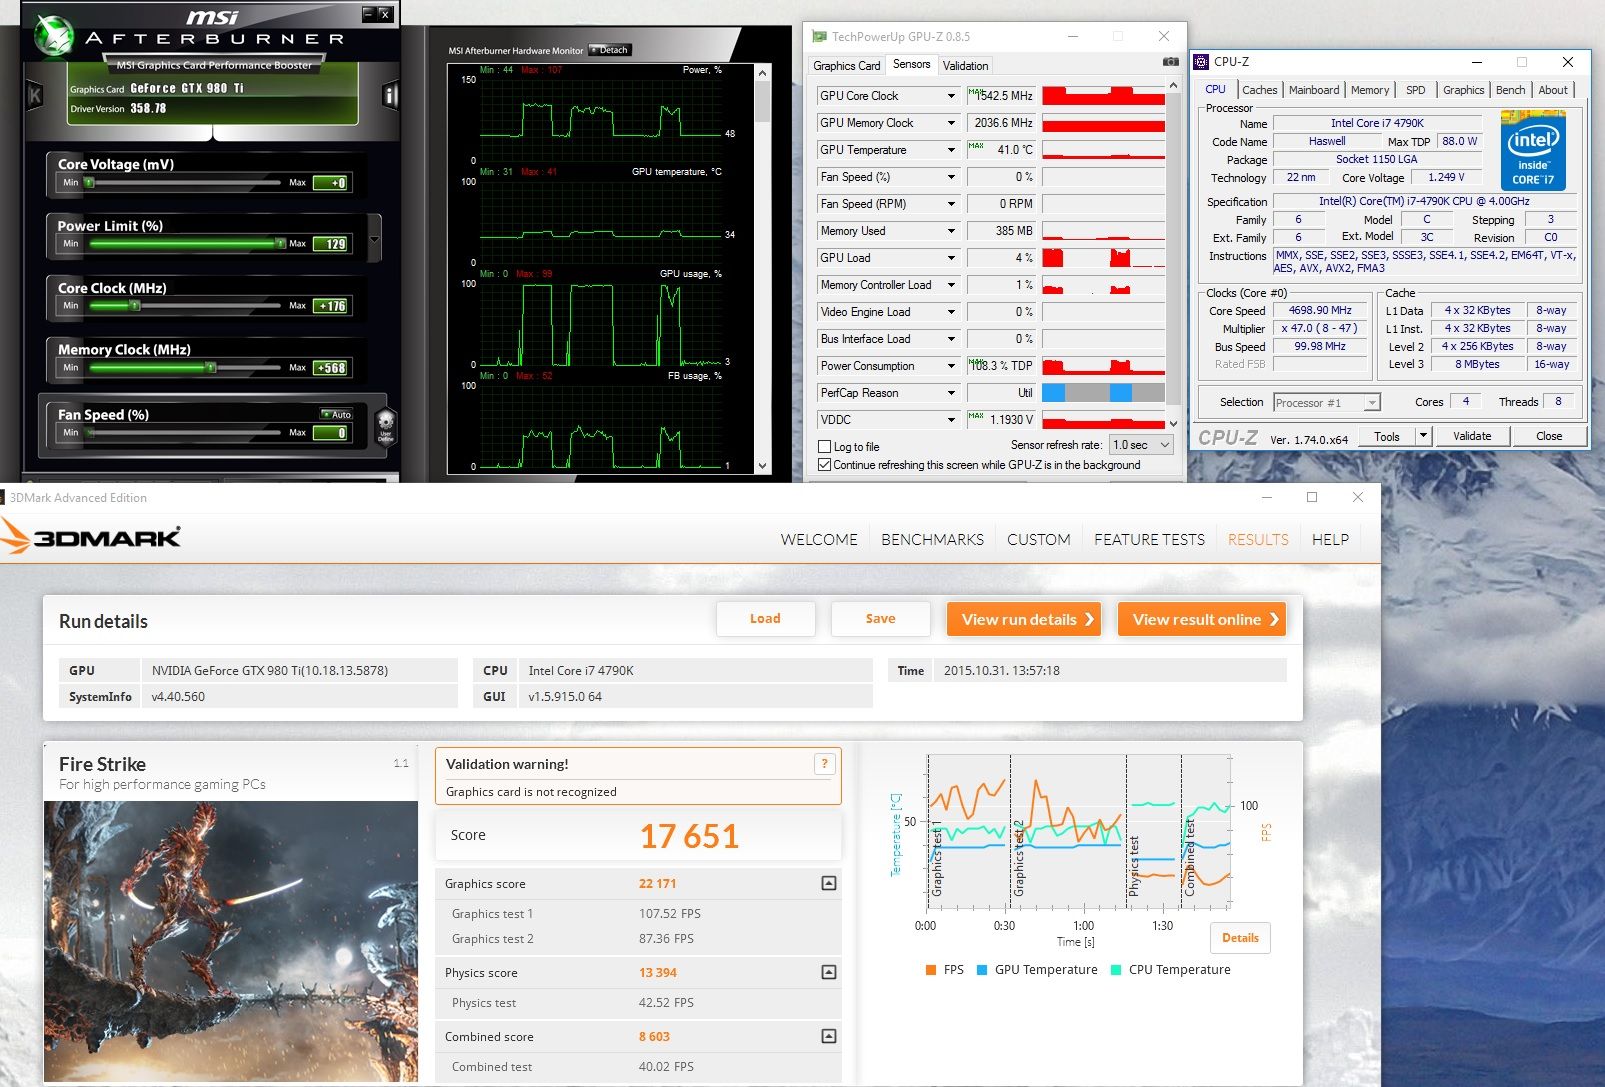
Task: Open the Memory Used sensor dropdown
Action: coord(951,231)
